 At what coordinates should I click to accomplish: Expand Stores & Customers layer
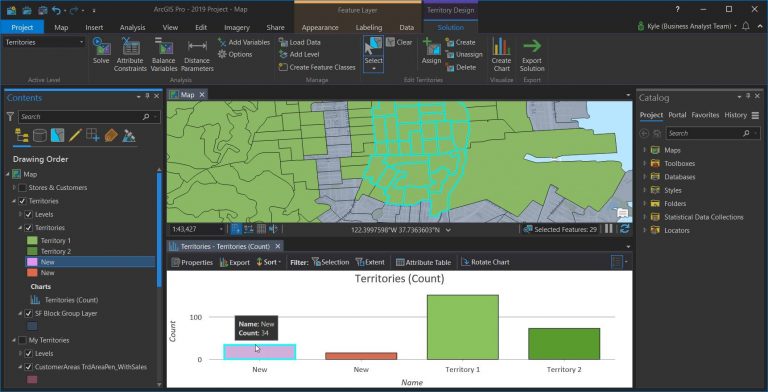tap(14, 188)
